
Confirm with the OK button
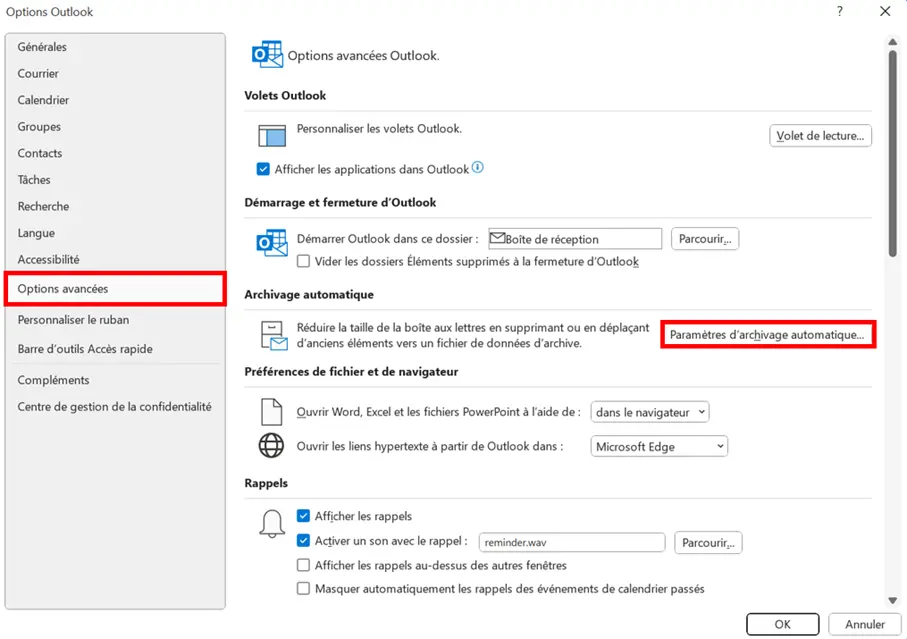782,624
